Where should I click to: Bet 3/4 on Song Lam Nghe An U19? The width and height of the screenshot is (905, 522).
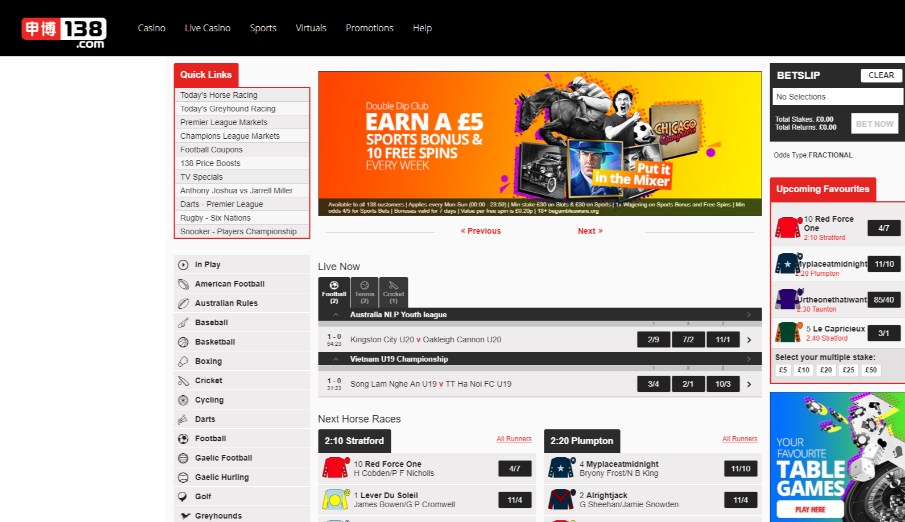coord(653,384)
